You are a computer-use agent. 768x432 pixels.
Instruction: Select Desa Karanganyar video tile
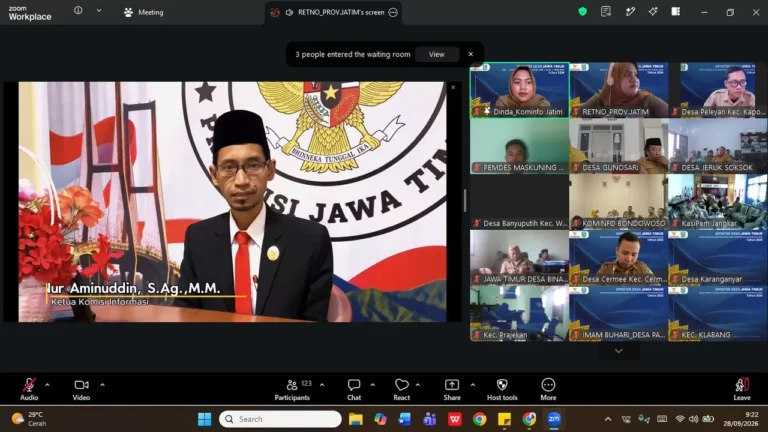(x=718, y=258)
